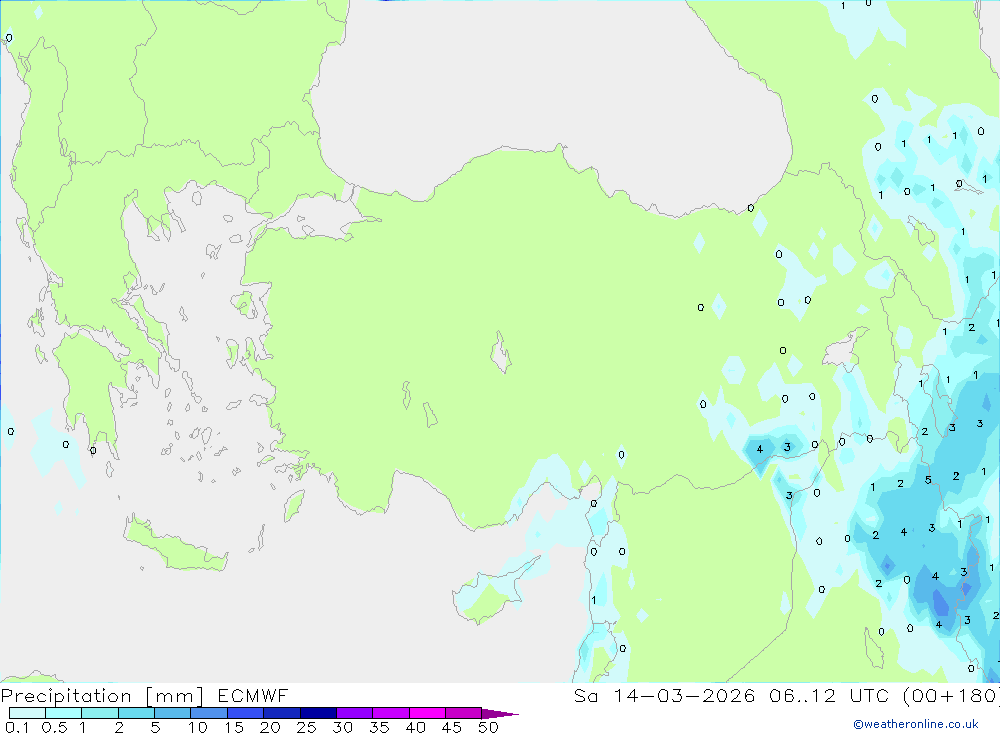Click the "[mm]" unit label
Screen dimensions: 1000x733
[175, 697]
